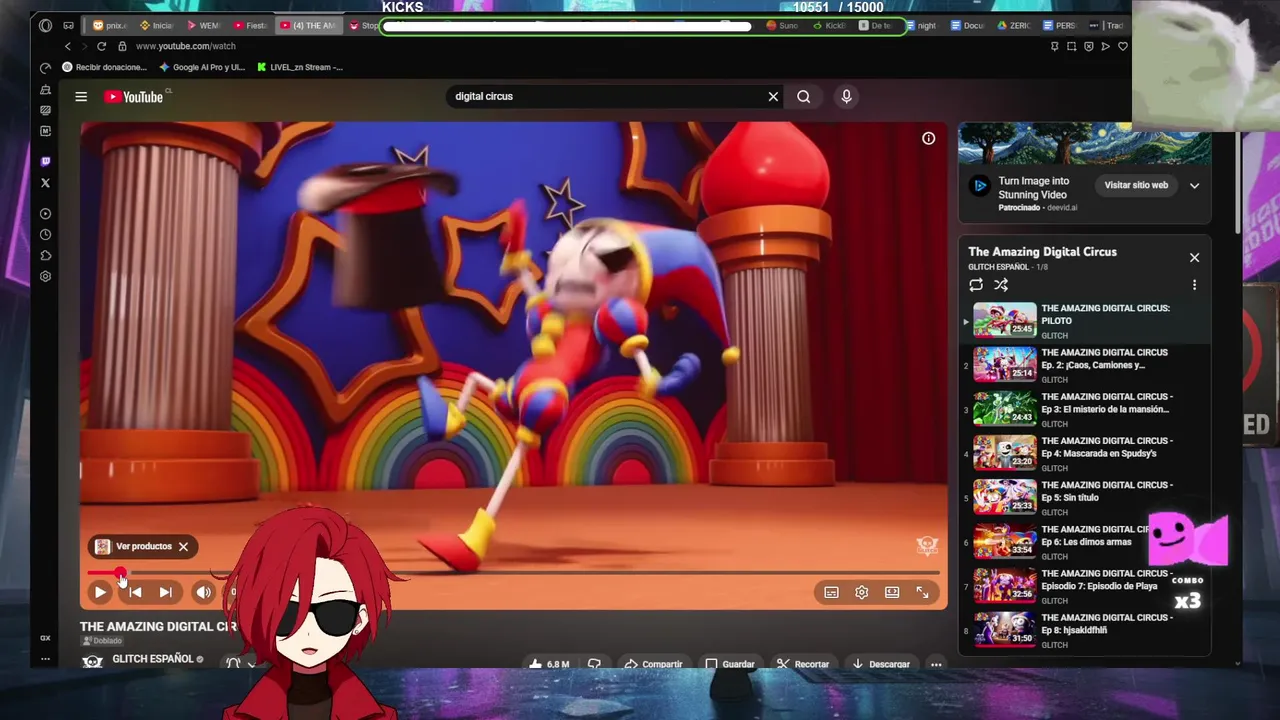The height and width of the screenshot is (720, 1280).
Task: Close The Amazing Digital Circus playlist panel
Action: (1194, 257)
